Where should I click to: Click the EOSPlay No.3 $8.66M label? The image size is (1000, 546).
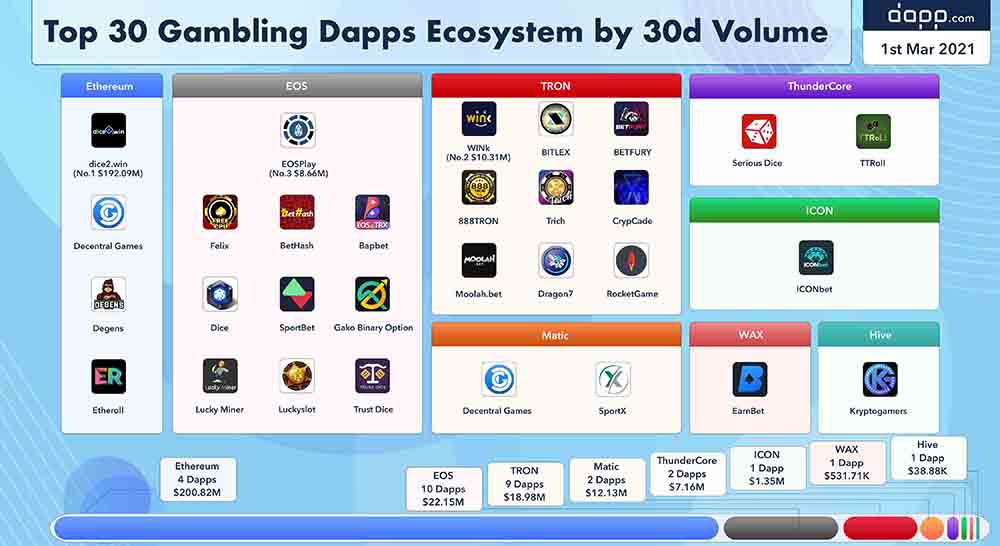pos(298,168)
